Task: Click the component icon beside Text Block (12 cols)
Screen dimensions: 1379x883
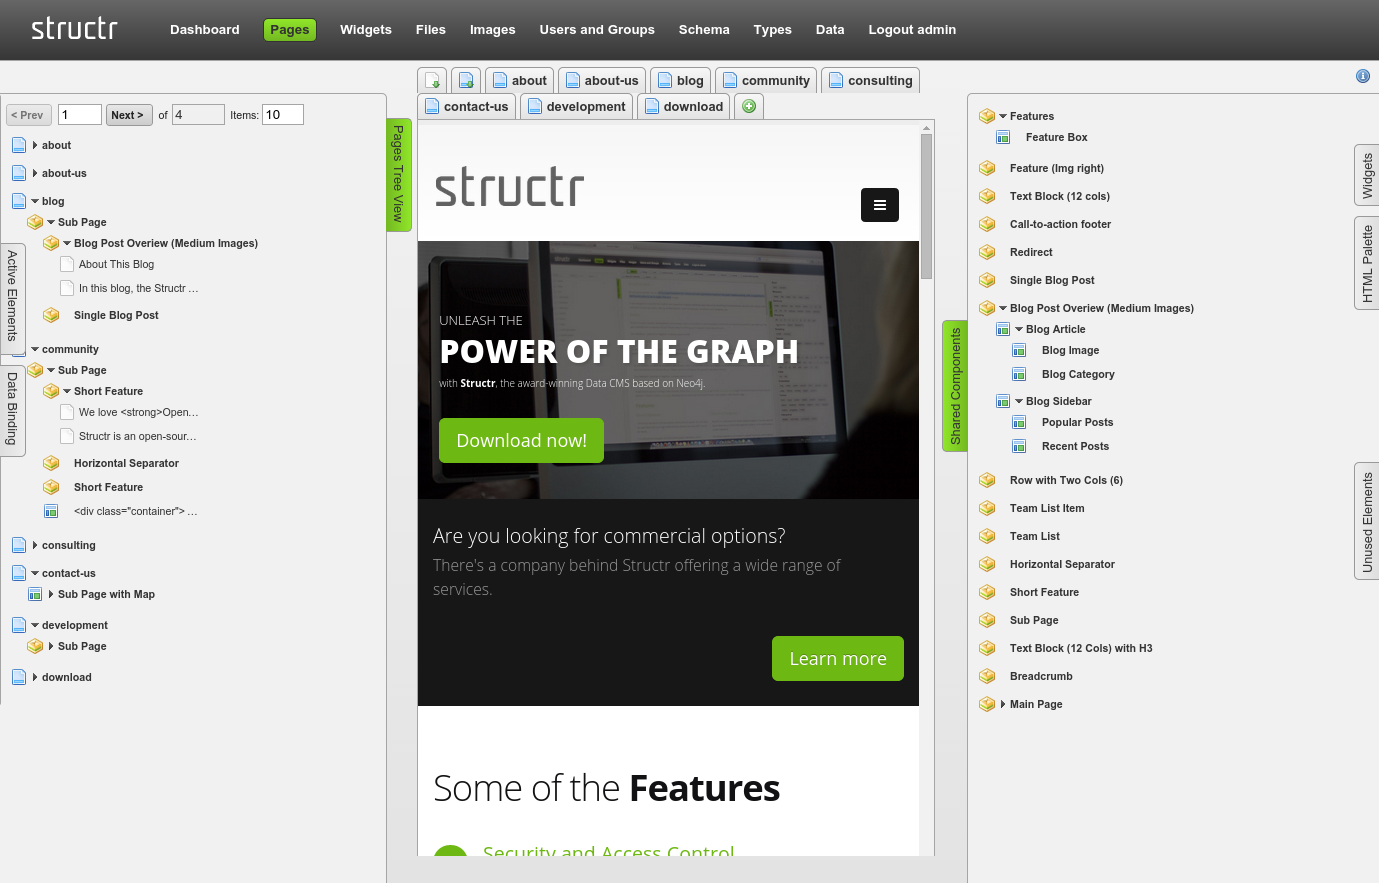Action: [x=987, y=196]
